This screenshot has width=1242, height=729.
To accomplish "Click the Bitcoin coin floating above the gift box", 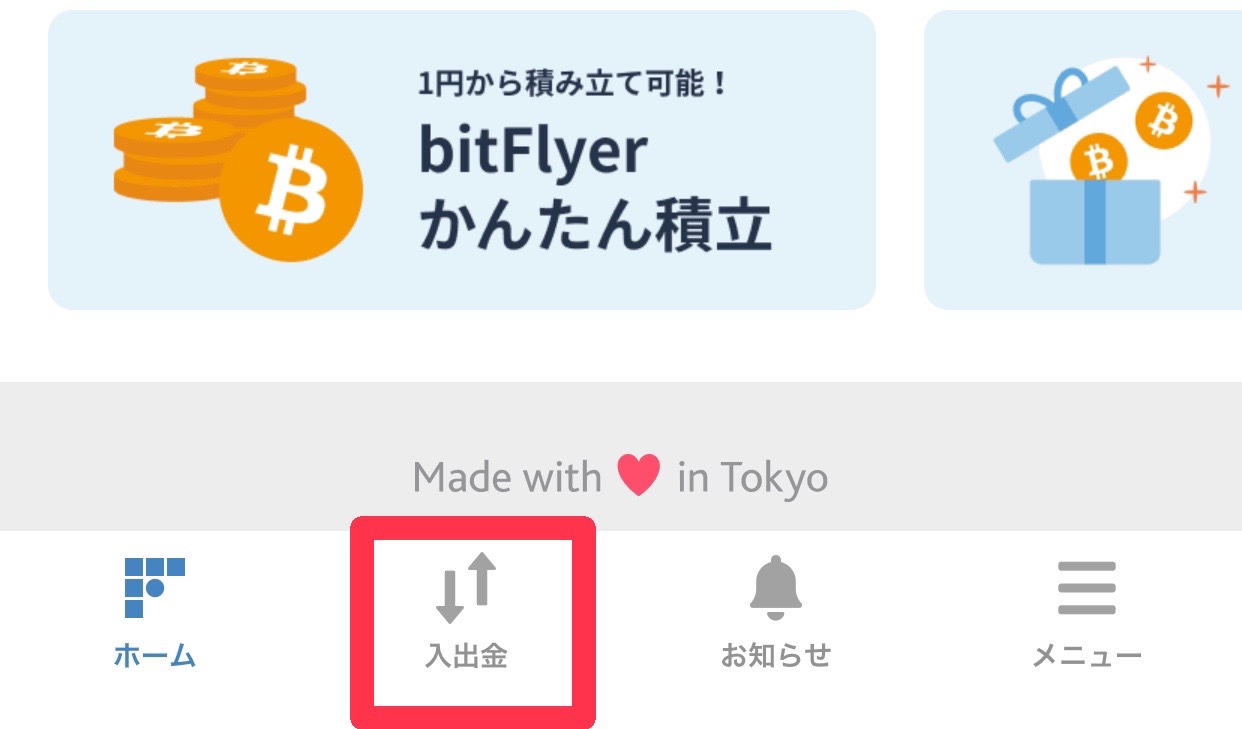I will point(1163,121).
